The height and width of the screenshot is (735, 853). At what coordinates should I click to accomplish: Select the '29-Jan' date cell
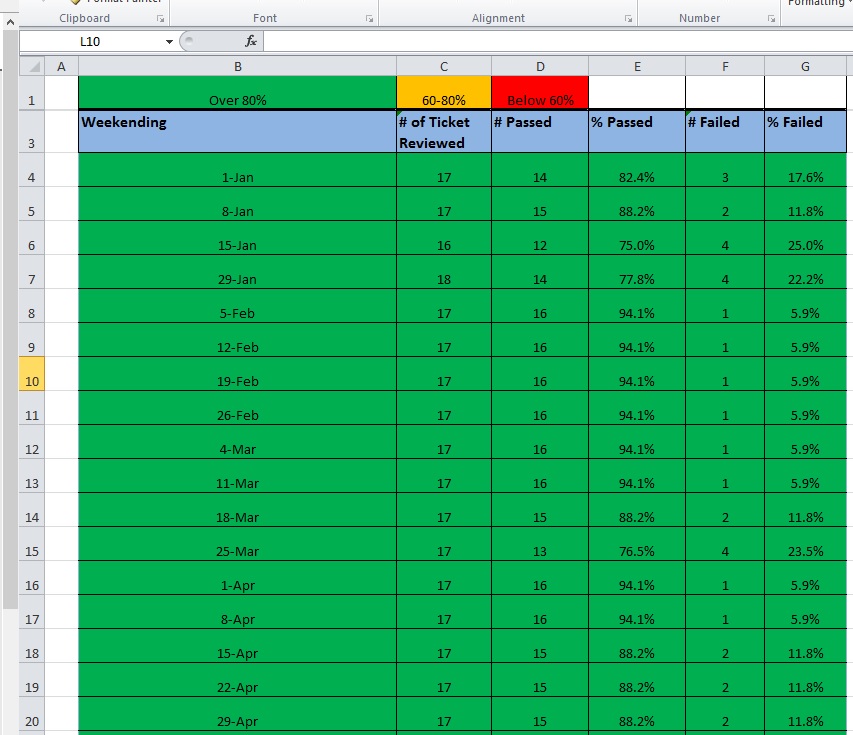point(238,272)
